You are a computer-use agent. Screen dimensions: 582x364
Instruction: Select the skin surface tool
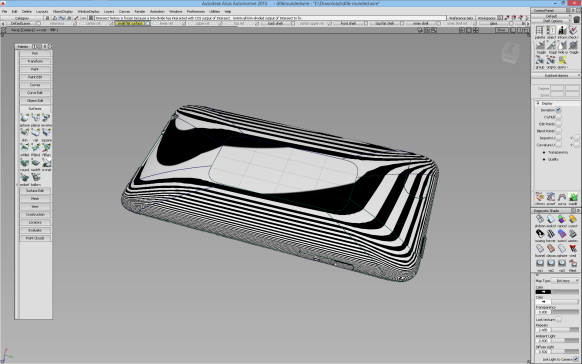25,133
